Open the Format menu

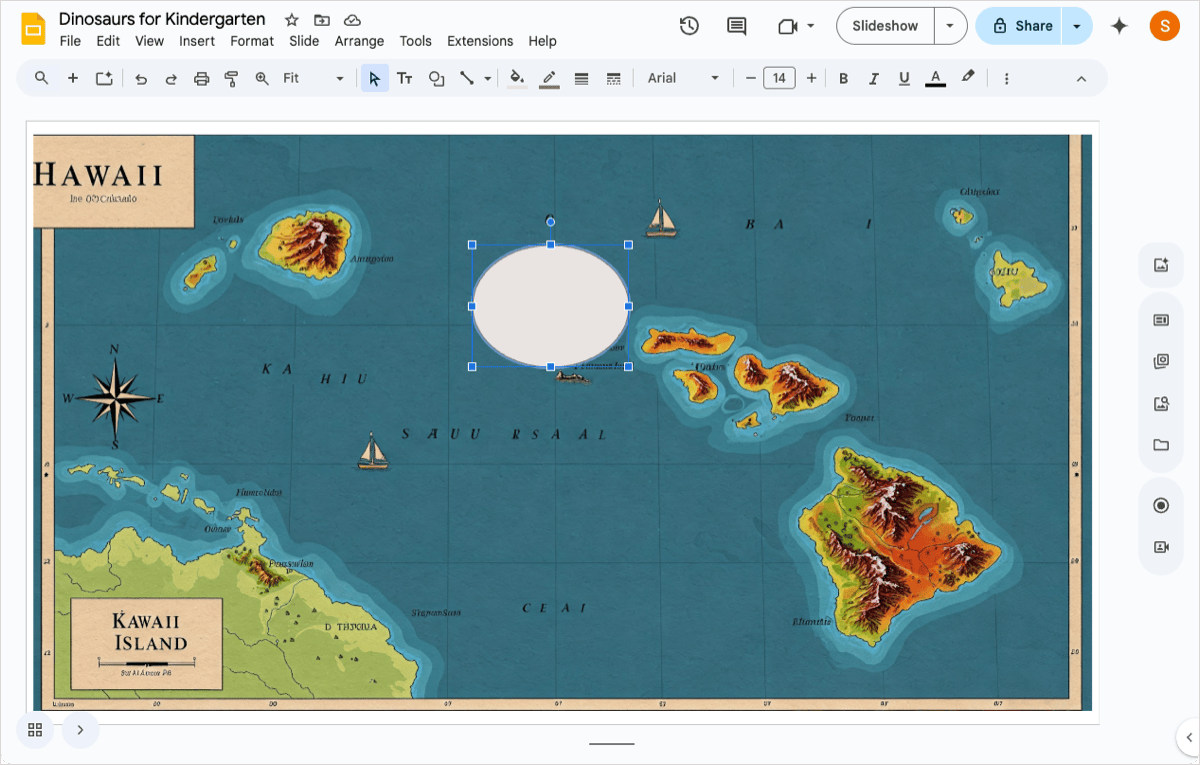(252, 41)
